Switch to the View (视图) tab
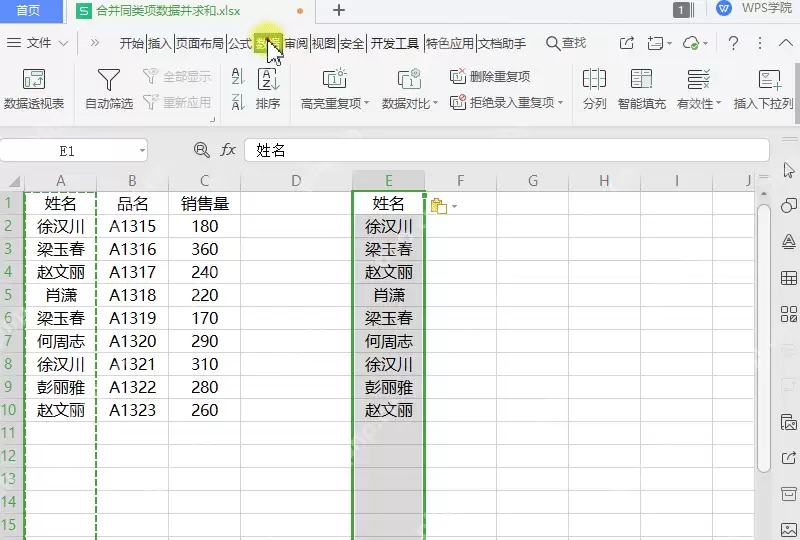Image resolution: width=800 pixels, height=540 pixels. (324, 43)
